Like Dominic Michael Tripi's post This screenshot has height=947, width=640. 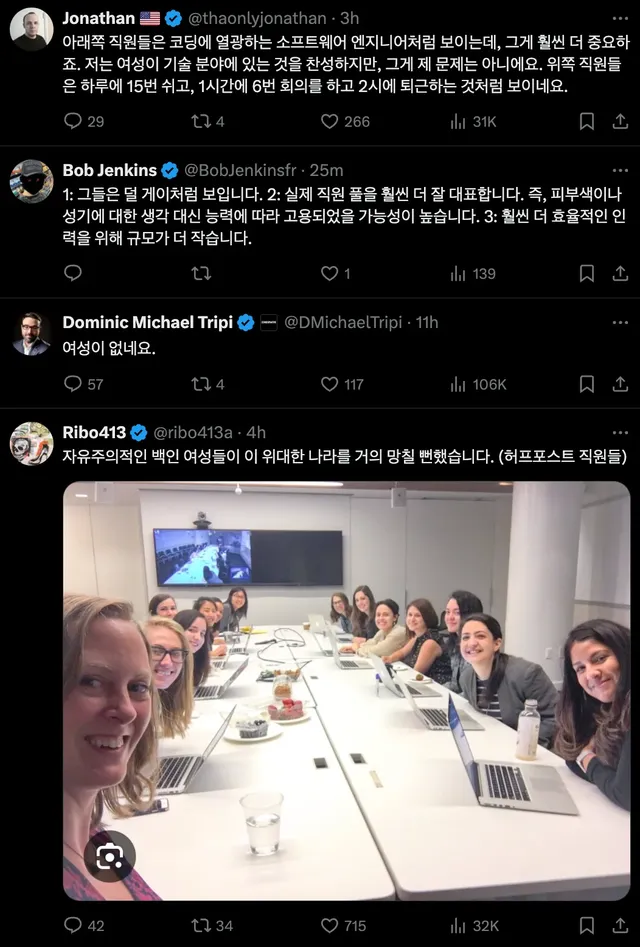pos(330,384)
